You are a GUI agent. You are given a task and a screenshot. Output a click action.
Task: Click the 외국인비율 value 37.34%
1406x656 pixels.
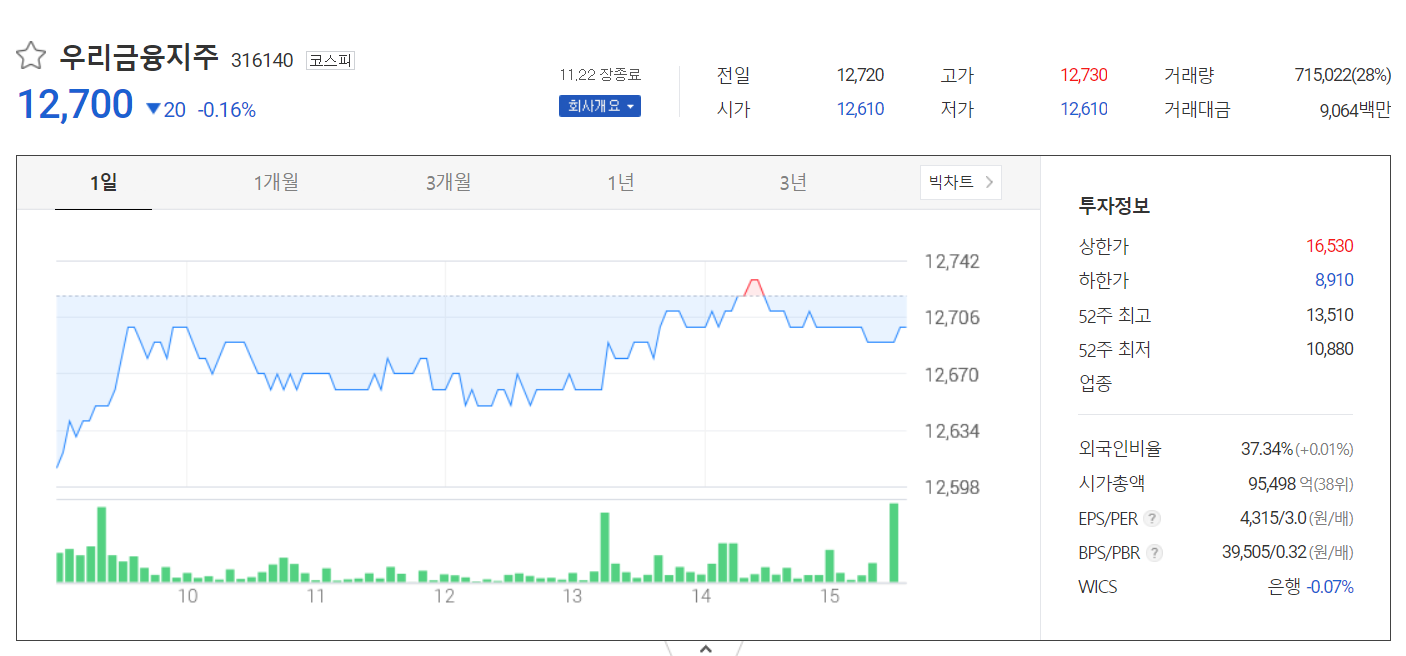(x=1267, y=449)
